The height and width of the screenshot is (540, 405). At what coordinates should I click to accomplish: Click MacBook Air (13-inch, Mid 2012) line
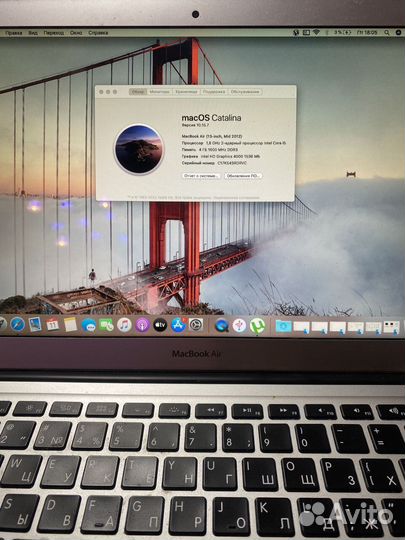click(212, 136)
